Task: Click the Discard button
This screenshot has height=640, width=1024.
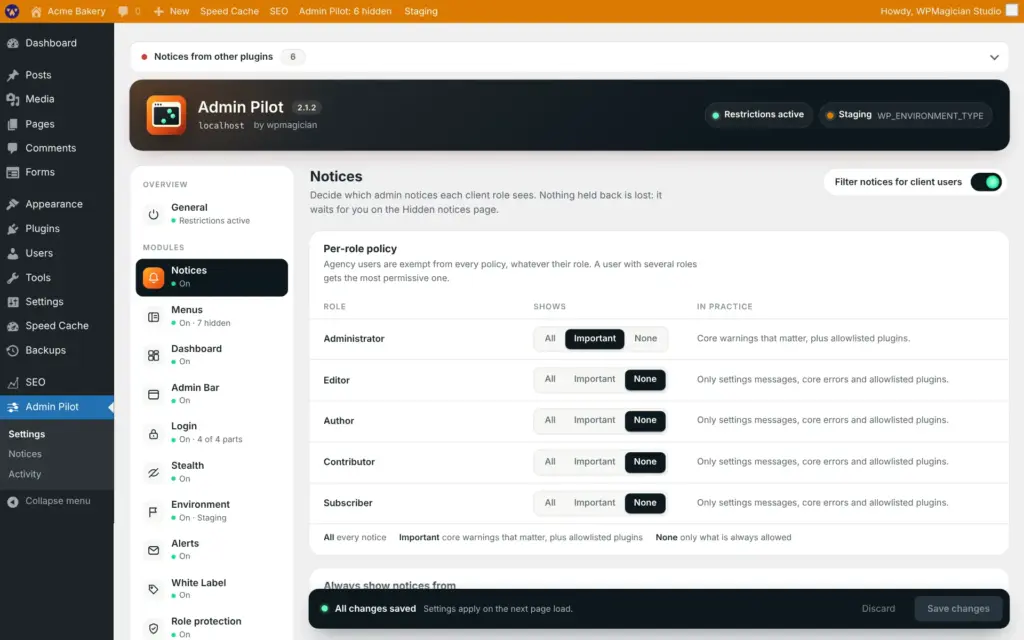Action: [x=878, y=609]
